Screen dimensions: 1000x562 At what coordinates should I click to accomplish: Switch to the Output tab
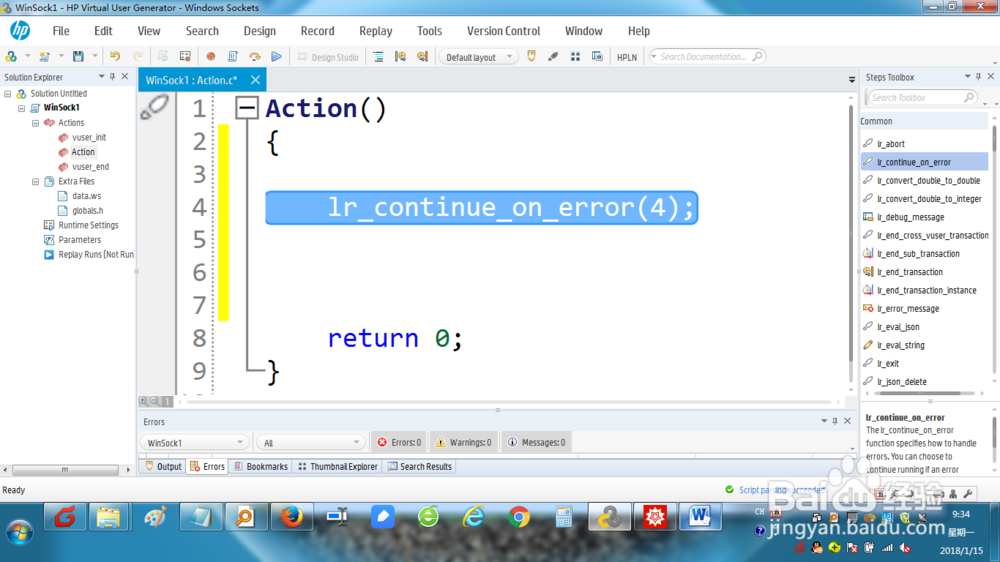pyautogui.click(x=163, y=466)
